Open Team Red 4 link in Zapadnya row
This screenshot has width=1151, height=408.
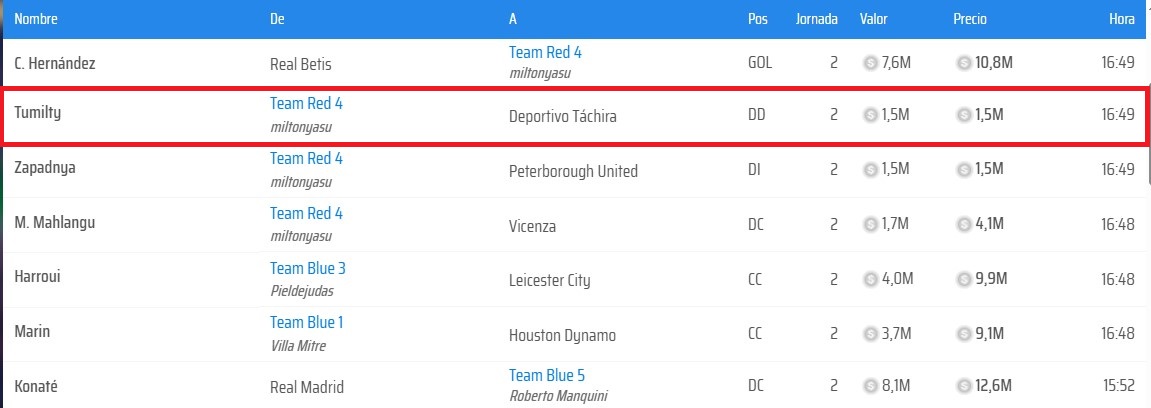coord(306,159)
